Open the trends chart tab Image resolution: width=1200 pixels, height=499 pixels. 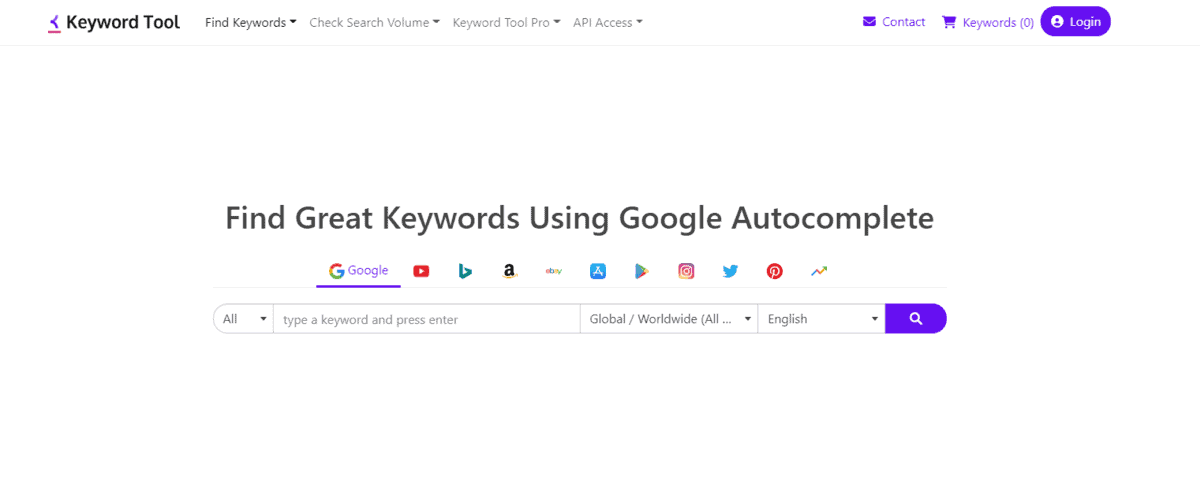[819, 271]
